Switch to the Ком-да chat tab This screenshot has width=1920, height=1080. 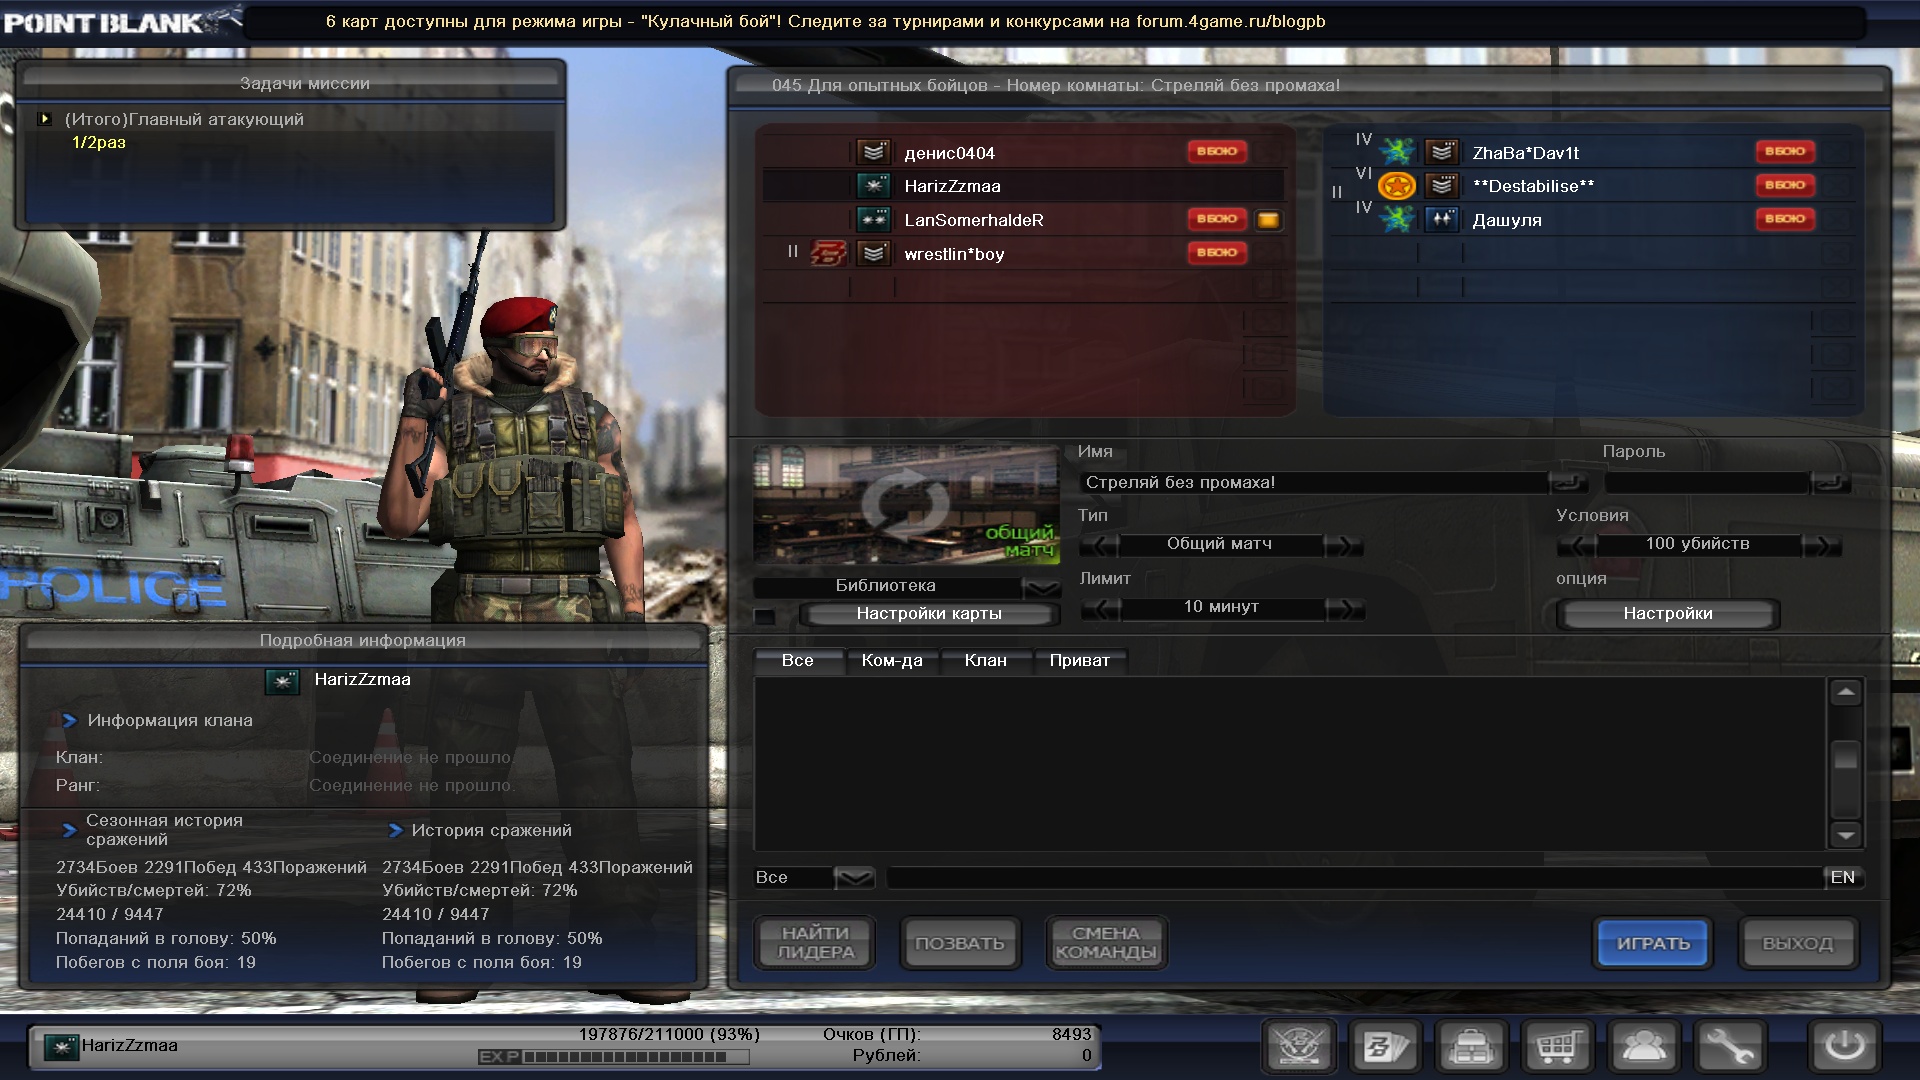click(x=892, y=661)
